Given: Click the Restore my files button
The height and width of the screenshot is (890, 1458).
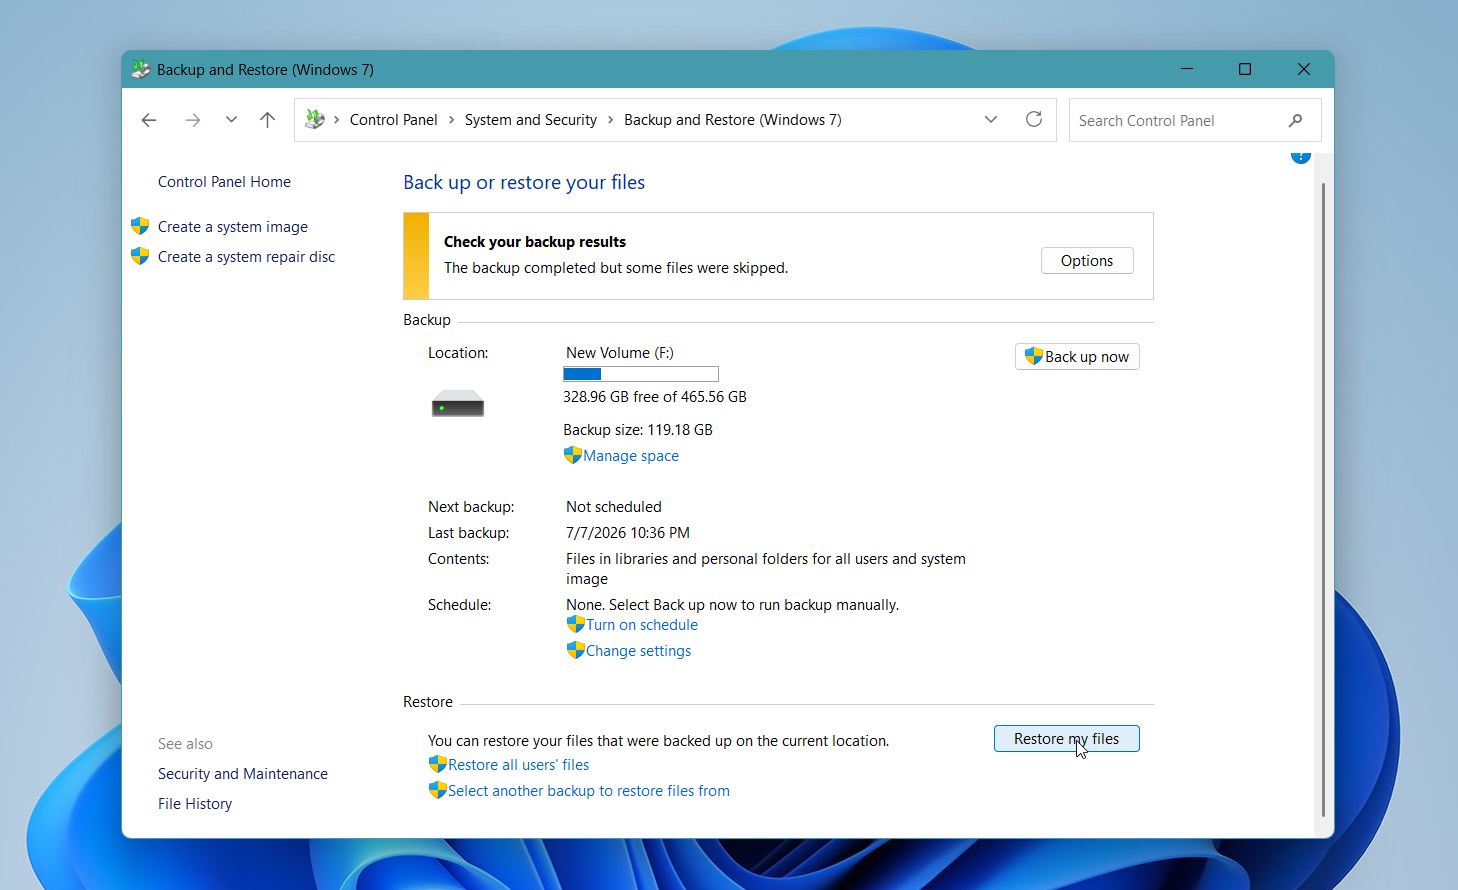Looking at the screenshot, I should (1066, 739).
